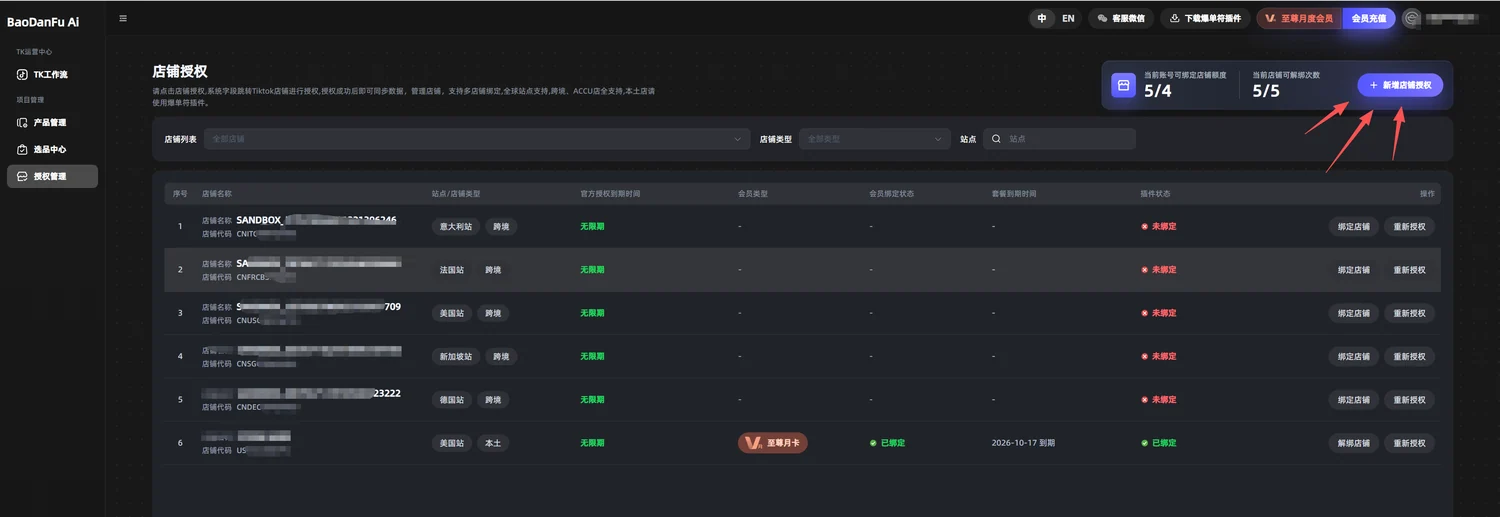Click 重新授权 in the 美国站 跨境 row

(x=1410, y=313)
